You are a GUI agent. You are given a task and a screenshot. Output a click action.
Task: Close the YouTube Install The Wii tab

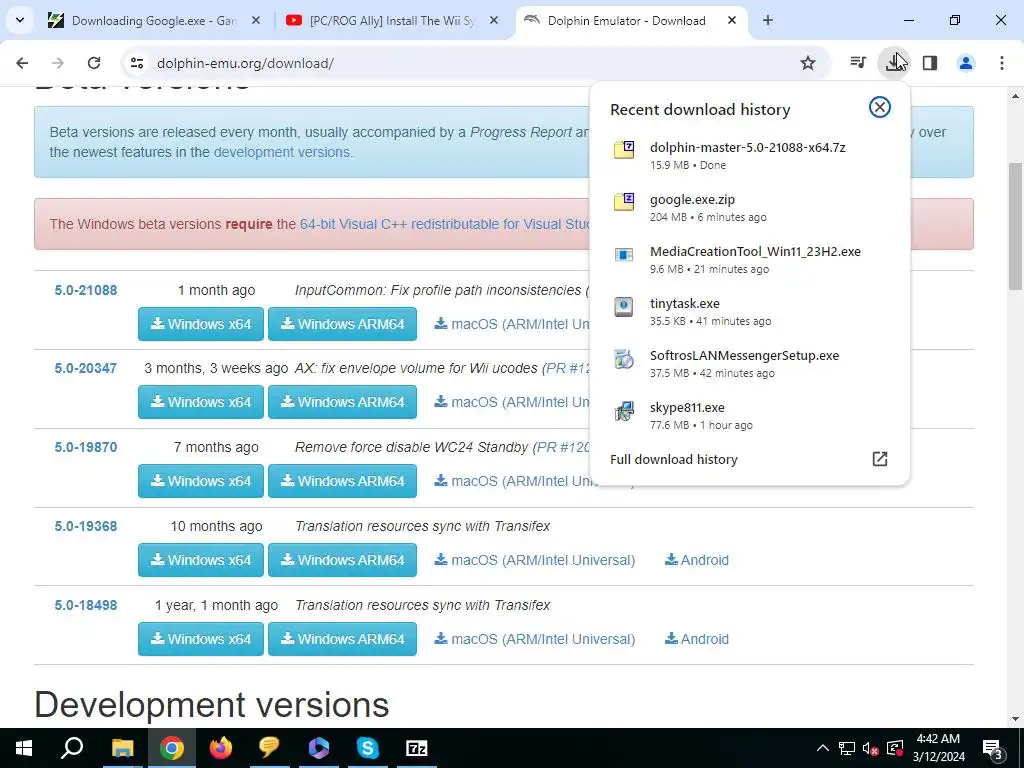(494, 21)
